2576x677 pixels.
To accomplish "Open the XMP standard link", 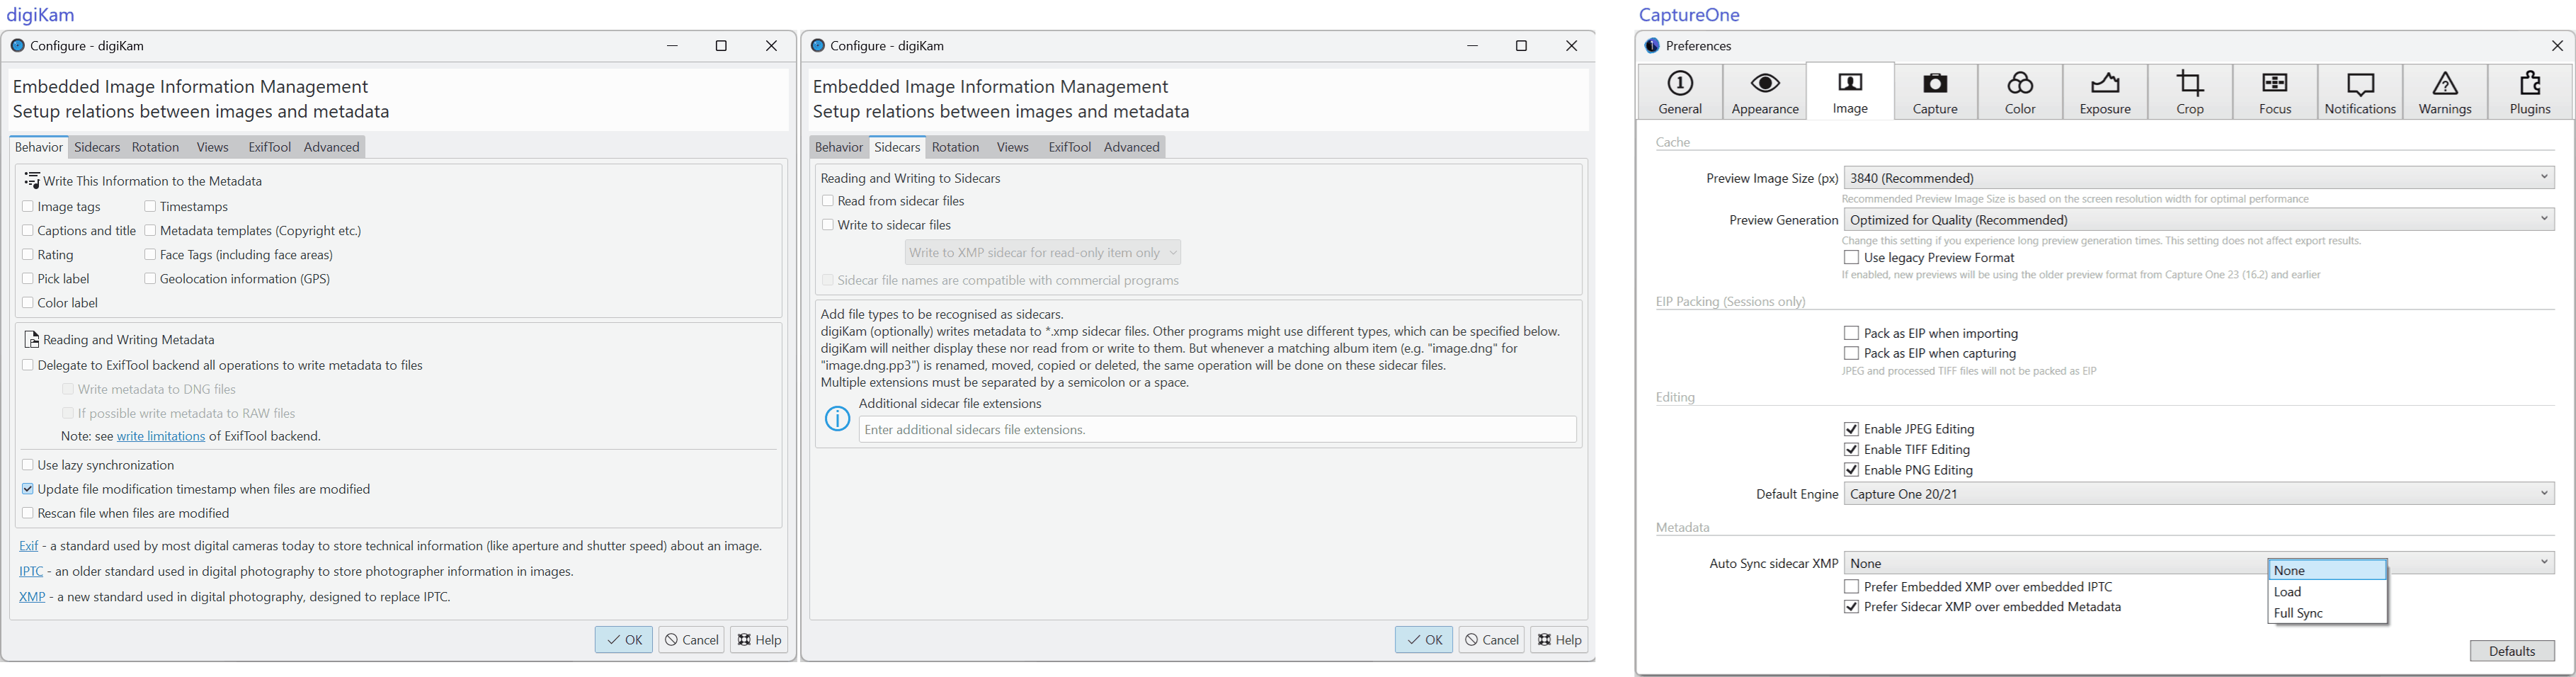I will pos(32,597).
